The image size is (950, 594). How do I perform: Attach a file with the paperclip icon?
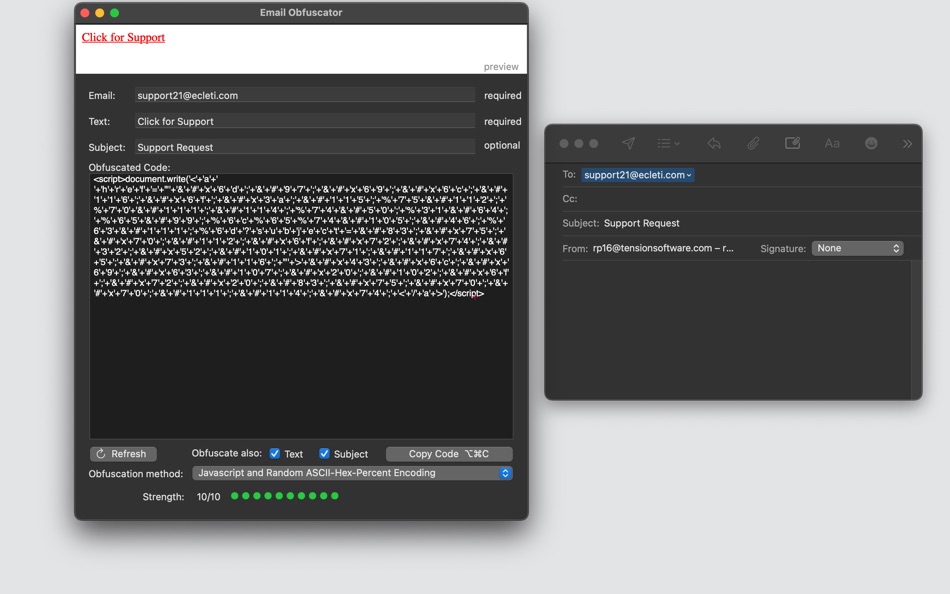tap(753, 143)
